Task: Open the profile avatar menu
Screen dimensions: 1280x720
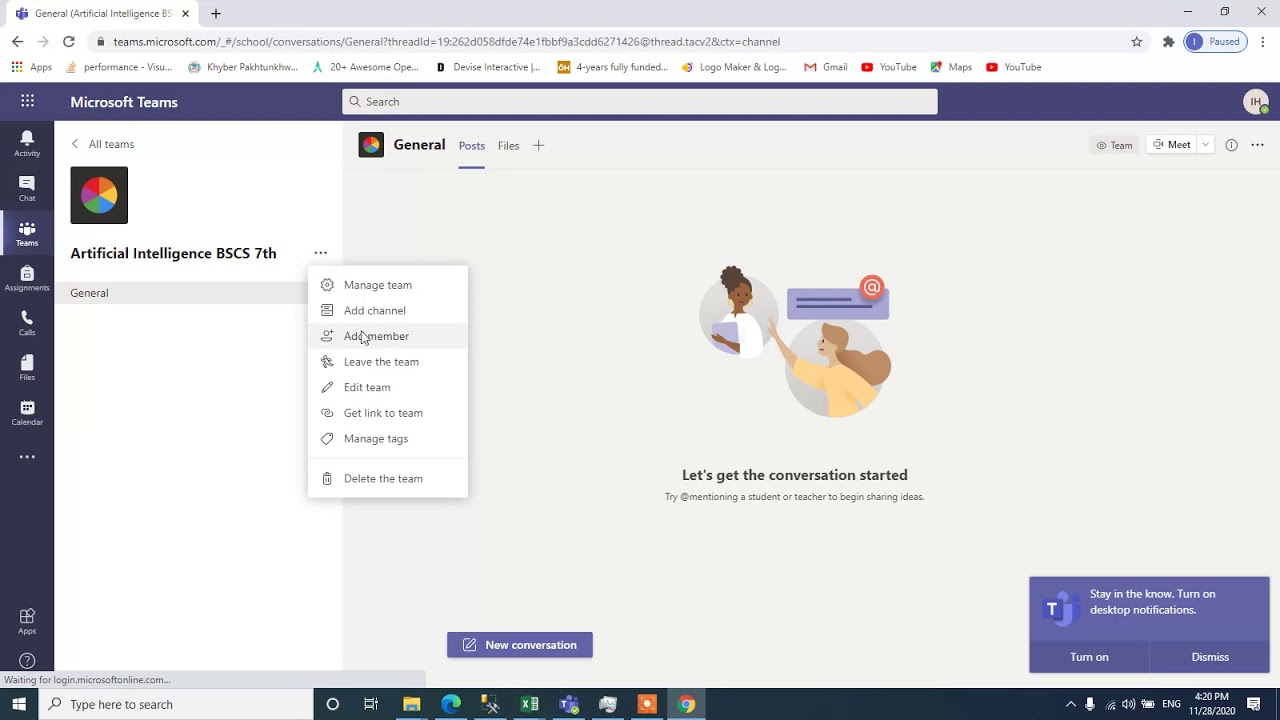Action: coord(1256,102)
